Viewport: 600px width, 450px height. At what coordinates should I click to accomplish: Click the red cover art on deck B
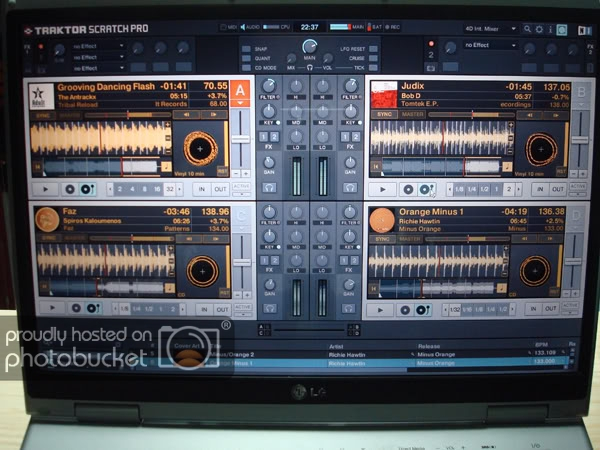(x=384, y=95)
